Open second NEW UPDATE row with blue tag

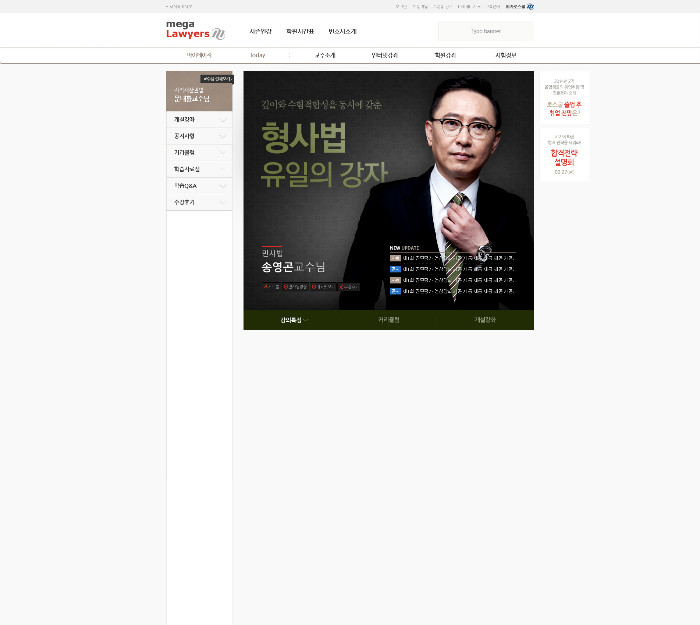[452, 269]
